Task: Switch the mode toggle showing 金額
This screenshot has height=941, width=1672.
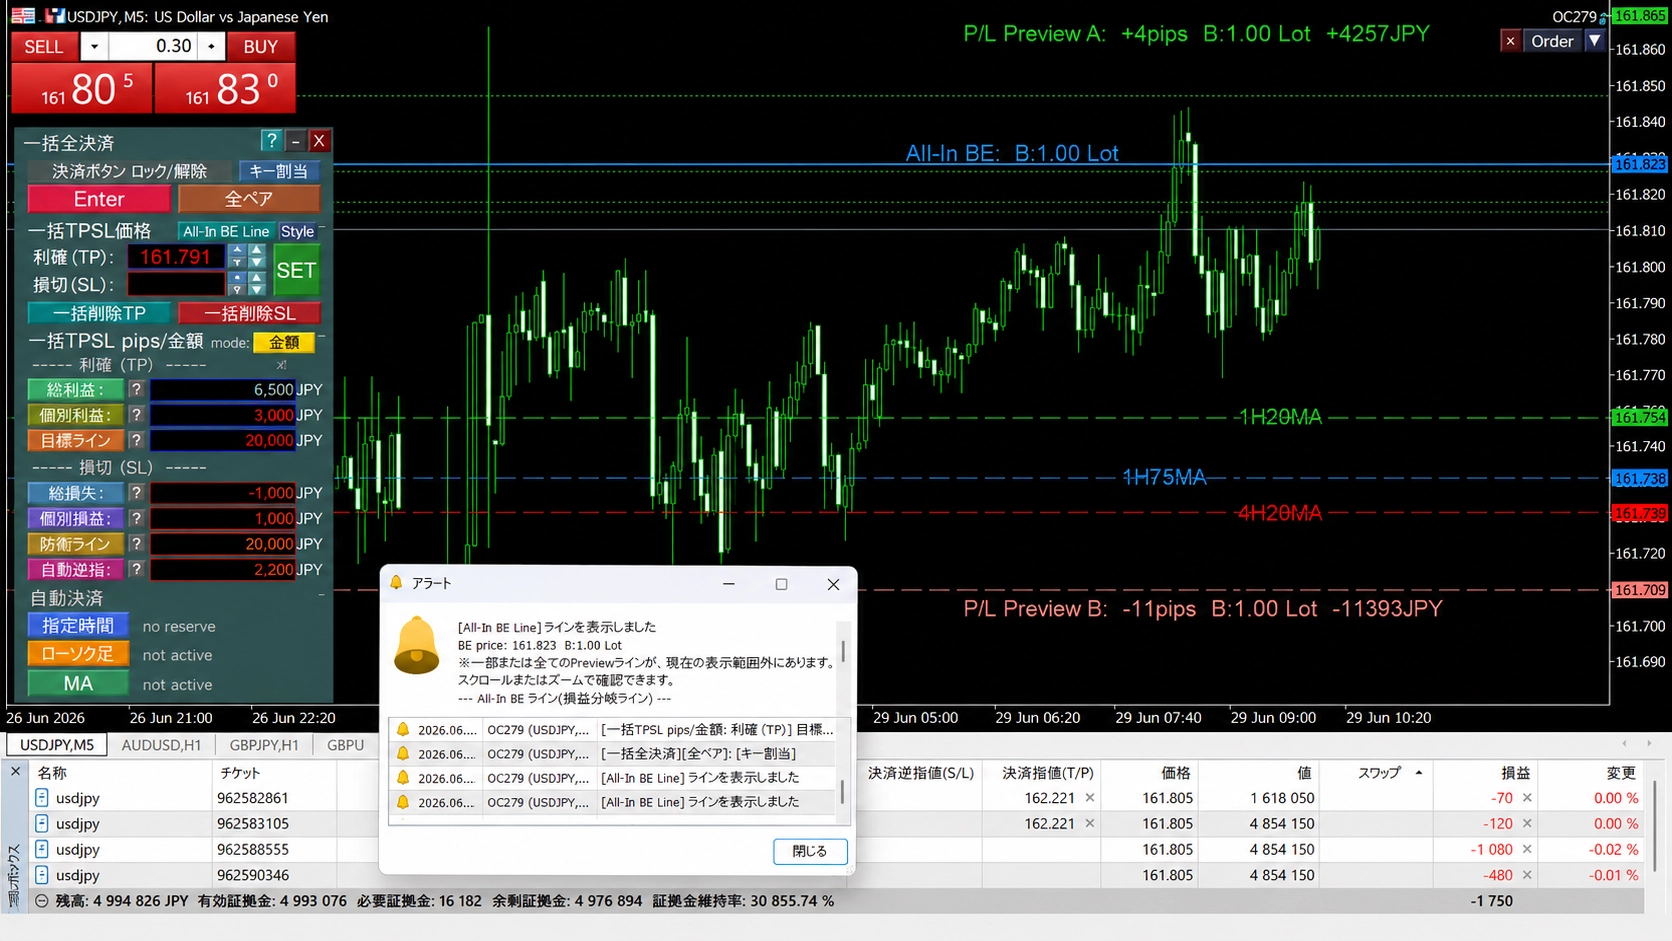Action: [284, 342]
